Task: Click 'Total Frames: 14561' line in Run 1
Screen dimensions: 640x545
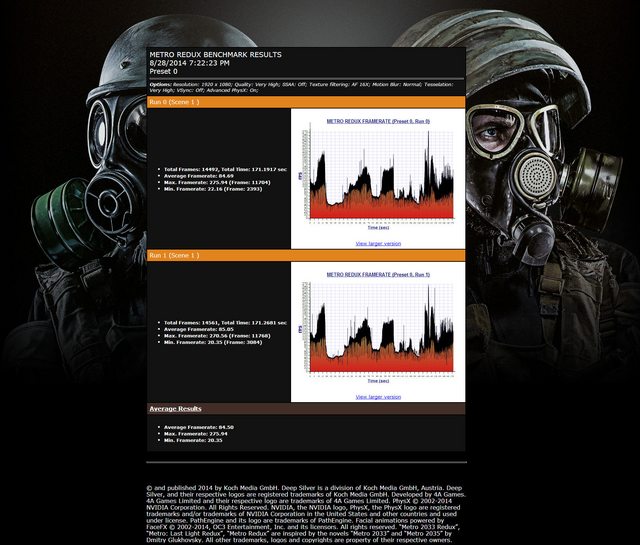Action: point(225,323)
